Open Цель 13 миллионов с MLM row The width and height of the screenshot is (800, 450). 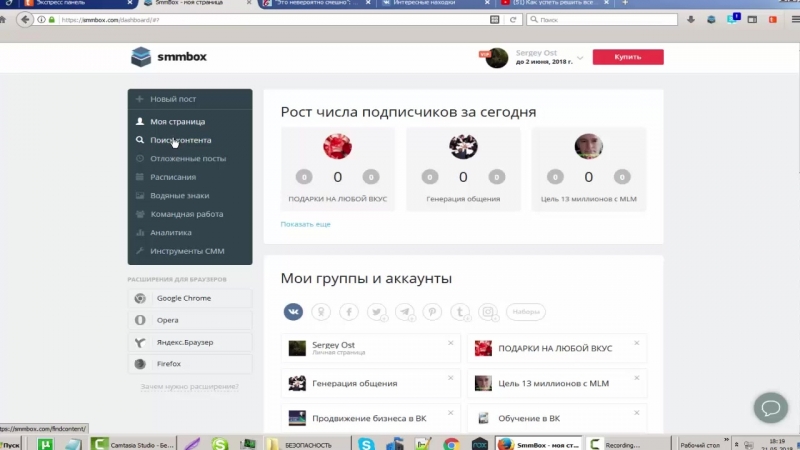pos(557,383)
